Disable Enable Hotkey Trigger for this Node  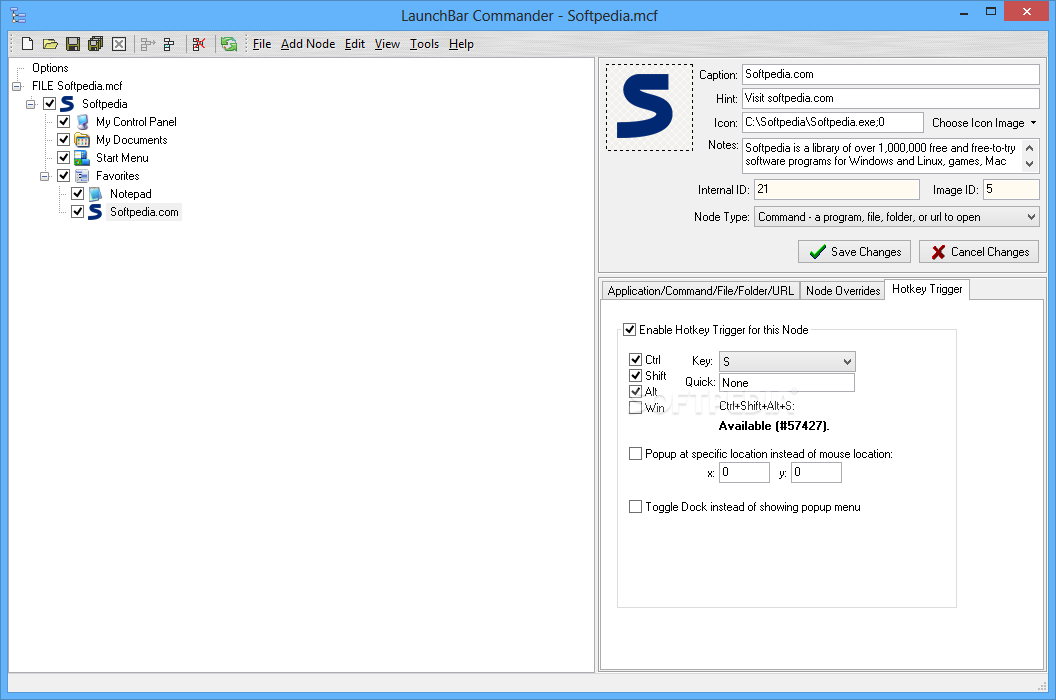point(630,329)
